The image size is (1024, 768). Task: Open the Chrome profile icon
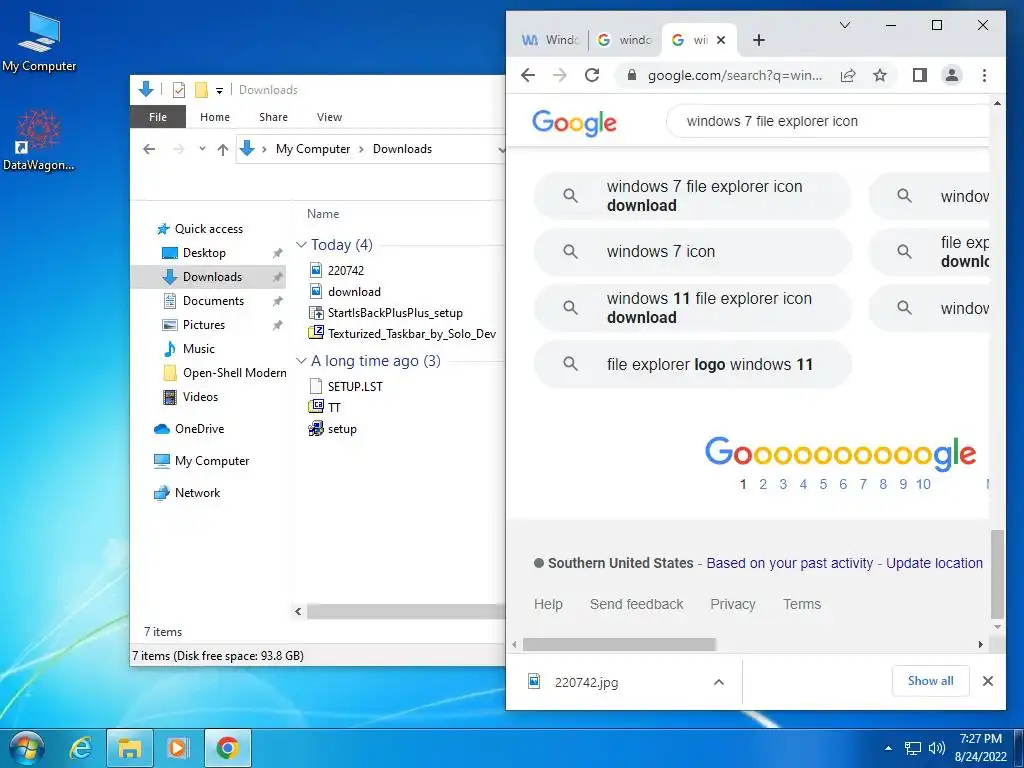[952, 76]
